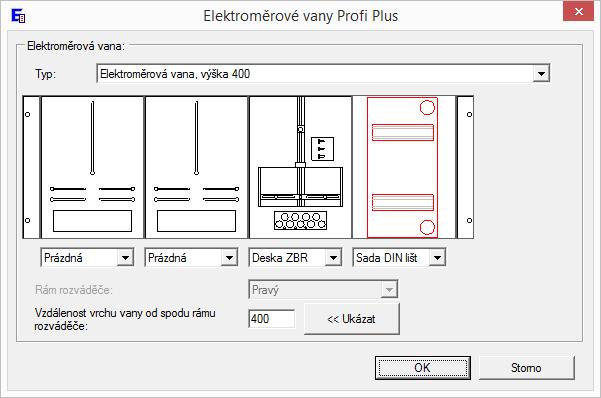Expand the first Prázdná panel dropdown
Screen dimensions: 601x398
(125, 258)
